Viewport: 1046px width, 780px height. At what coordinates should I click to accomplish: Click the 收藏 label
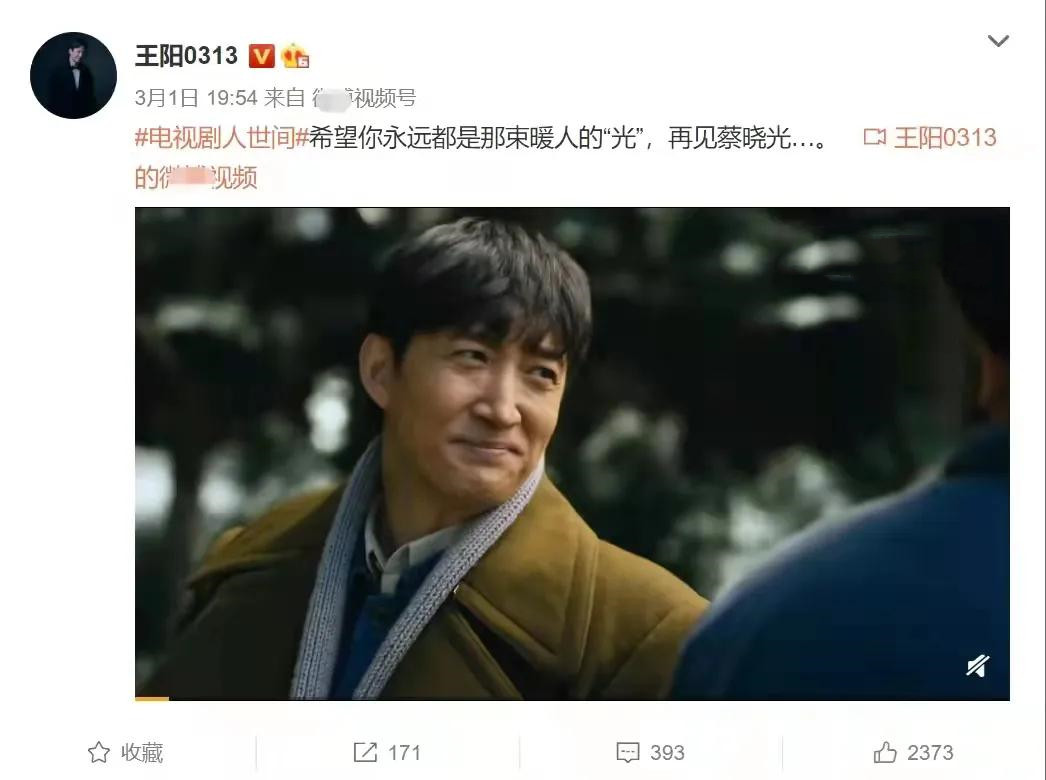[141, 753]
